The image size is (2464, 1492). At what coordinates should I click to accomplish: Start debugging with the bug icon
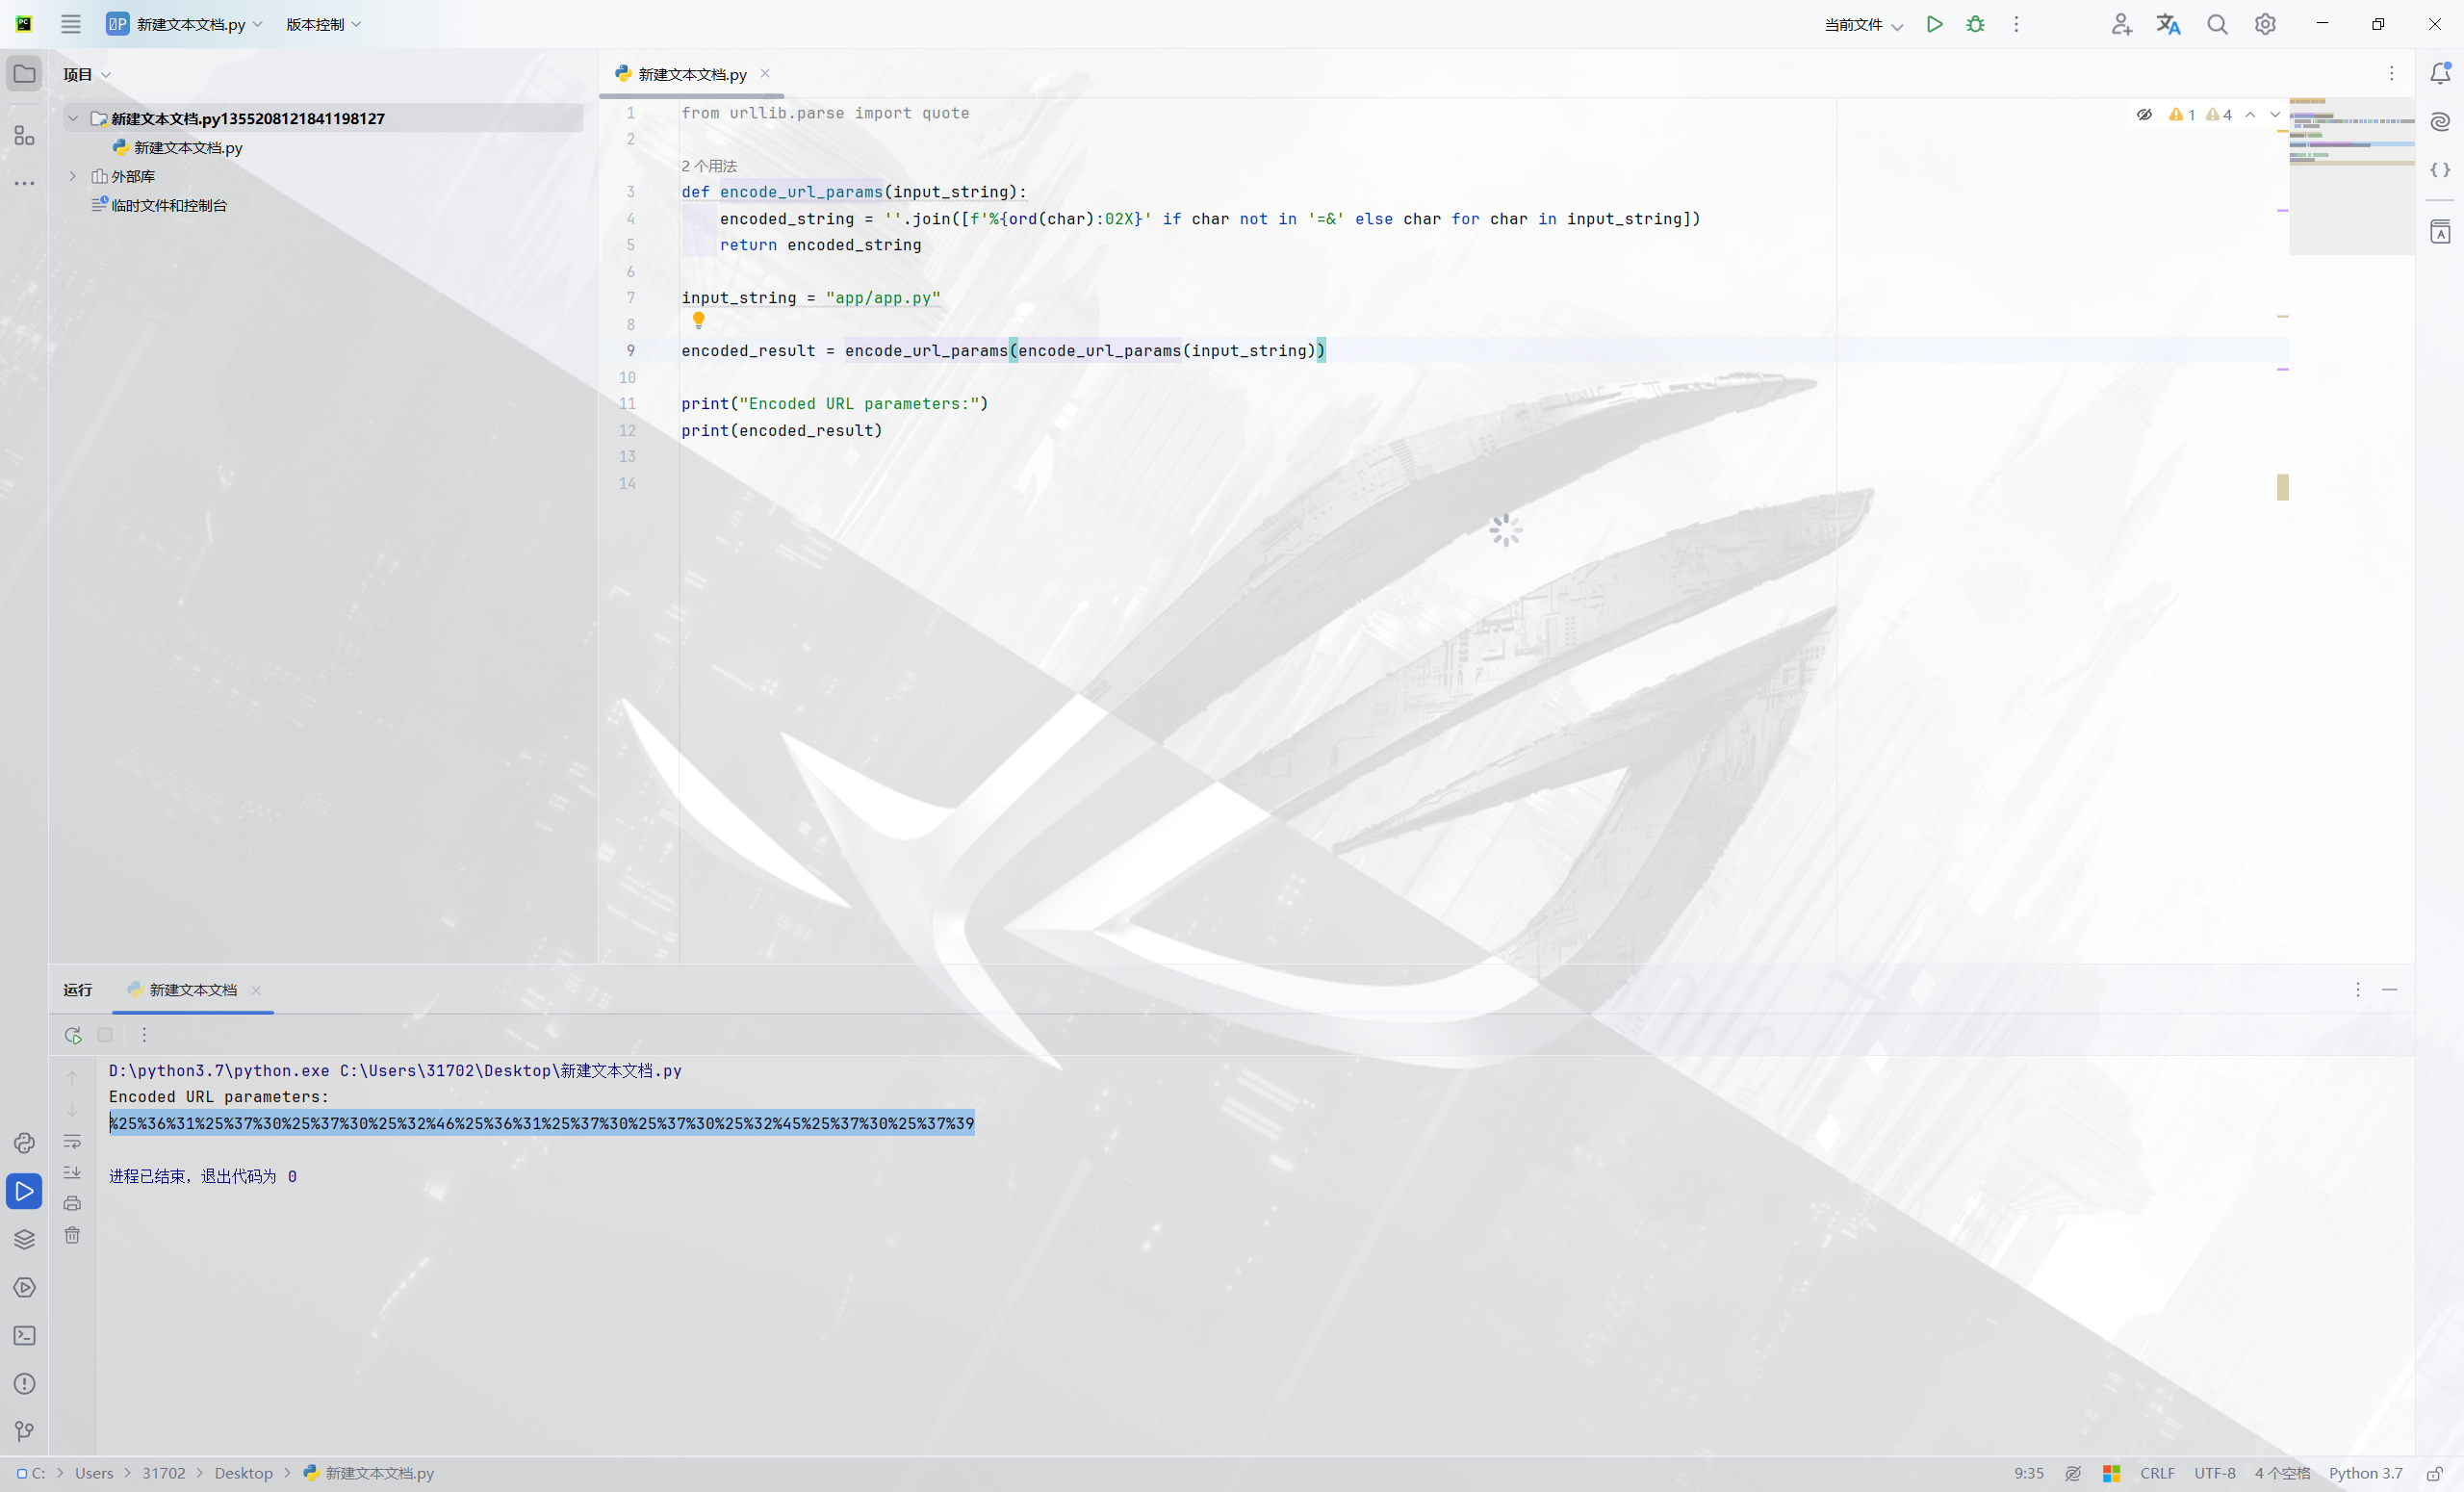click(1975, 24)
